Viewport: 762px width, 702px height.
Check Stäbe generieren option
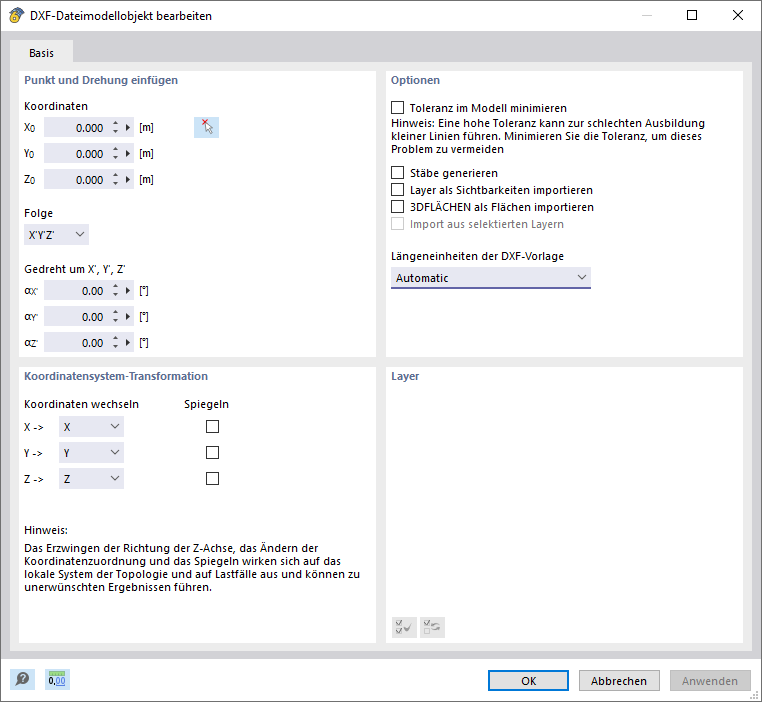398,172
